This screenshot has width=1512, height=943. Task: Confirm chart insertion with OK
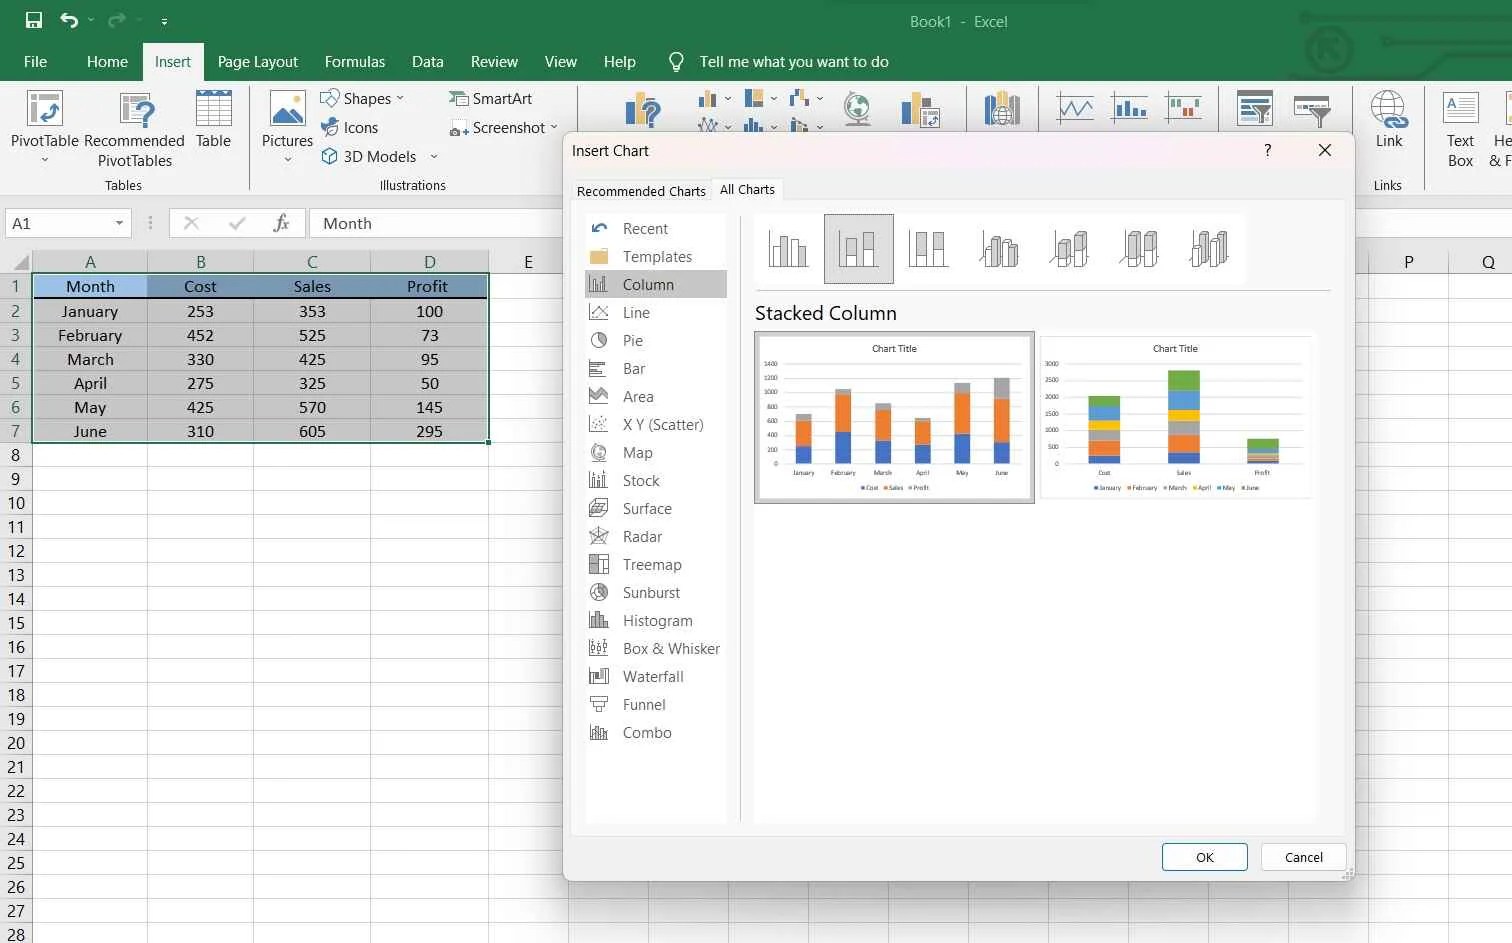pyautogui.click(x=1204, y=857)
